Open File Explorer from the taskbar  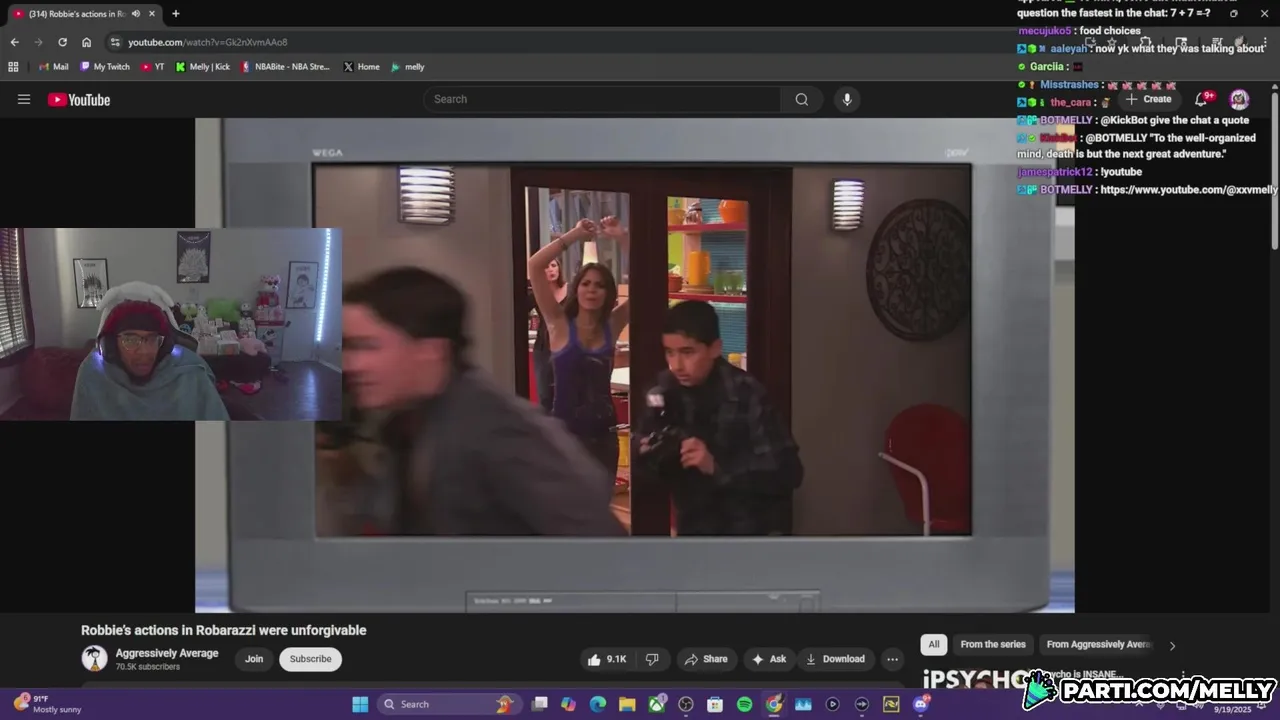pos(627,704)
